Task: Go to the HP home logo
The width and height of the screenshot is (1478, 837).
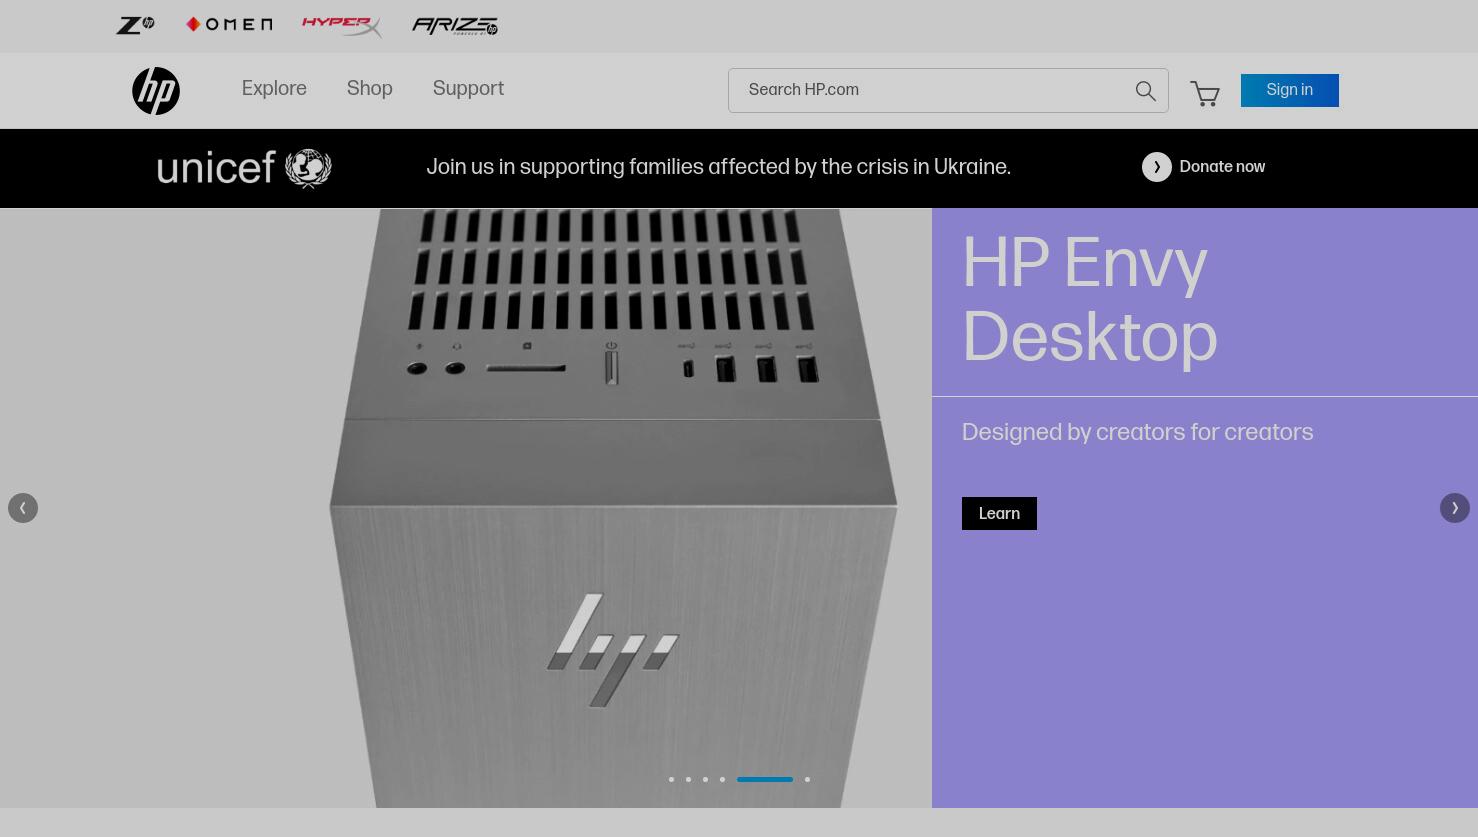Action: coord(156,91)
